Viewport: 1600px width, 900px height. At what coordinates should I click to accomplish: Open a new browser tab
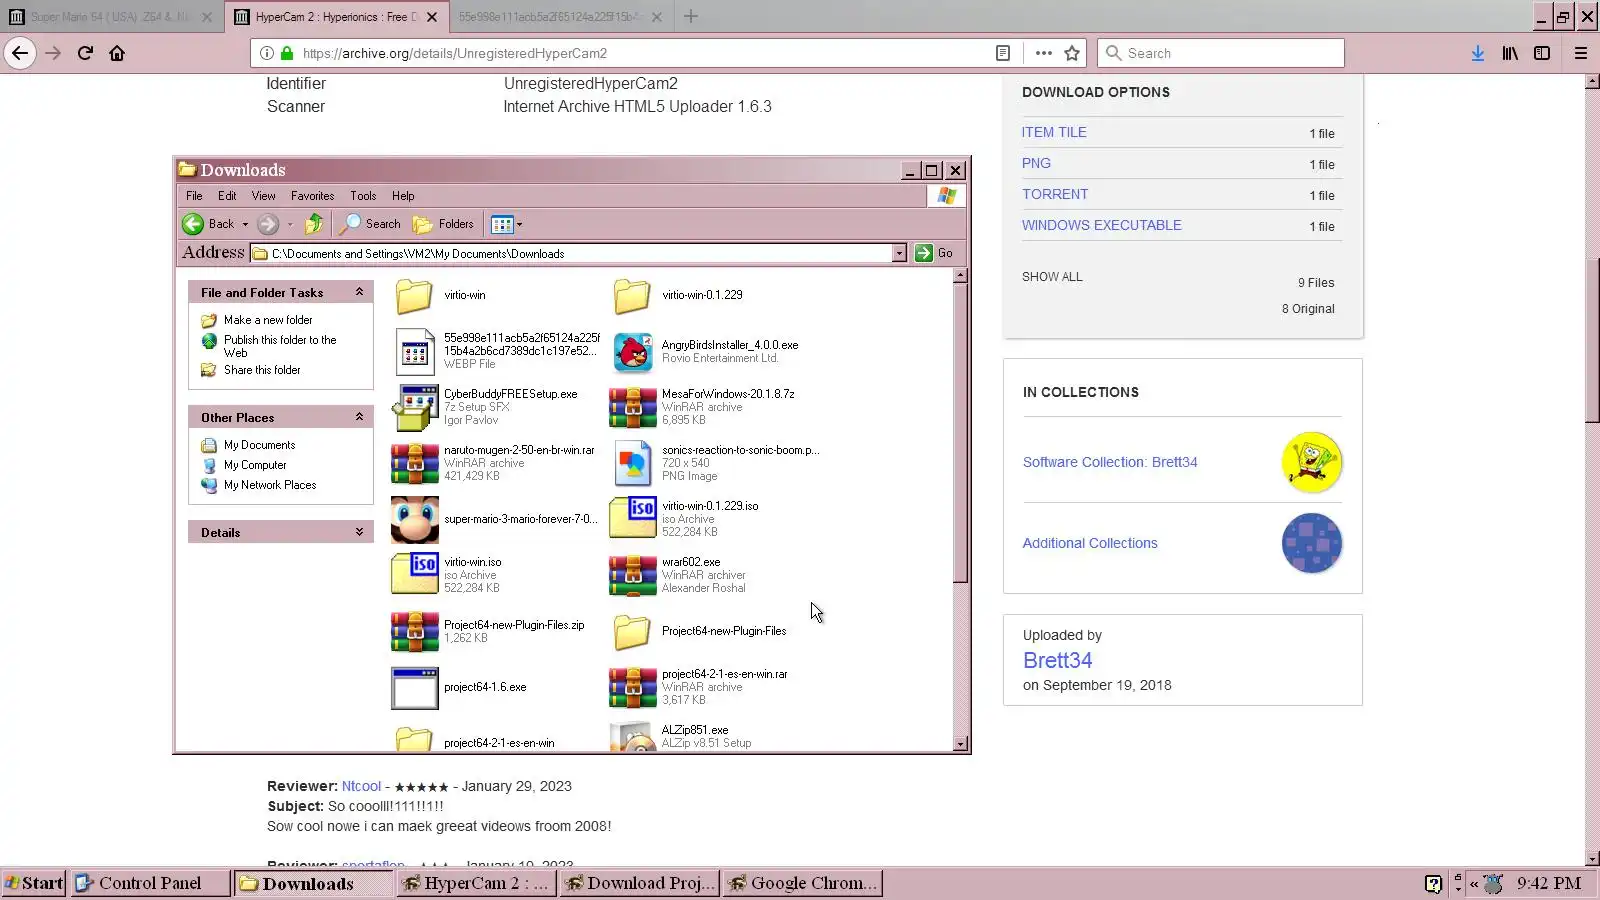[x=691, y=16]
